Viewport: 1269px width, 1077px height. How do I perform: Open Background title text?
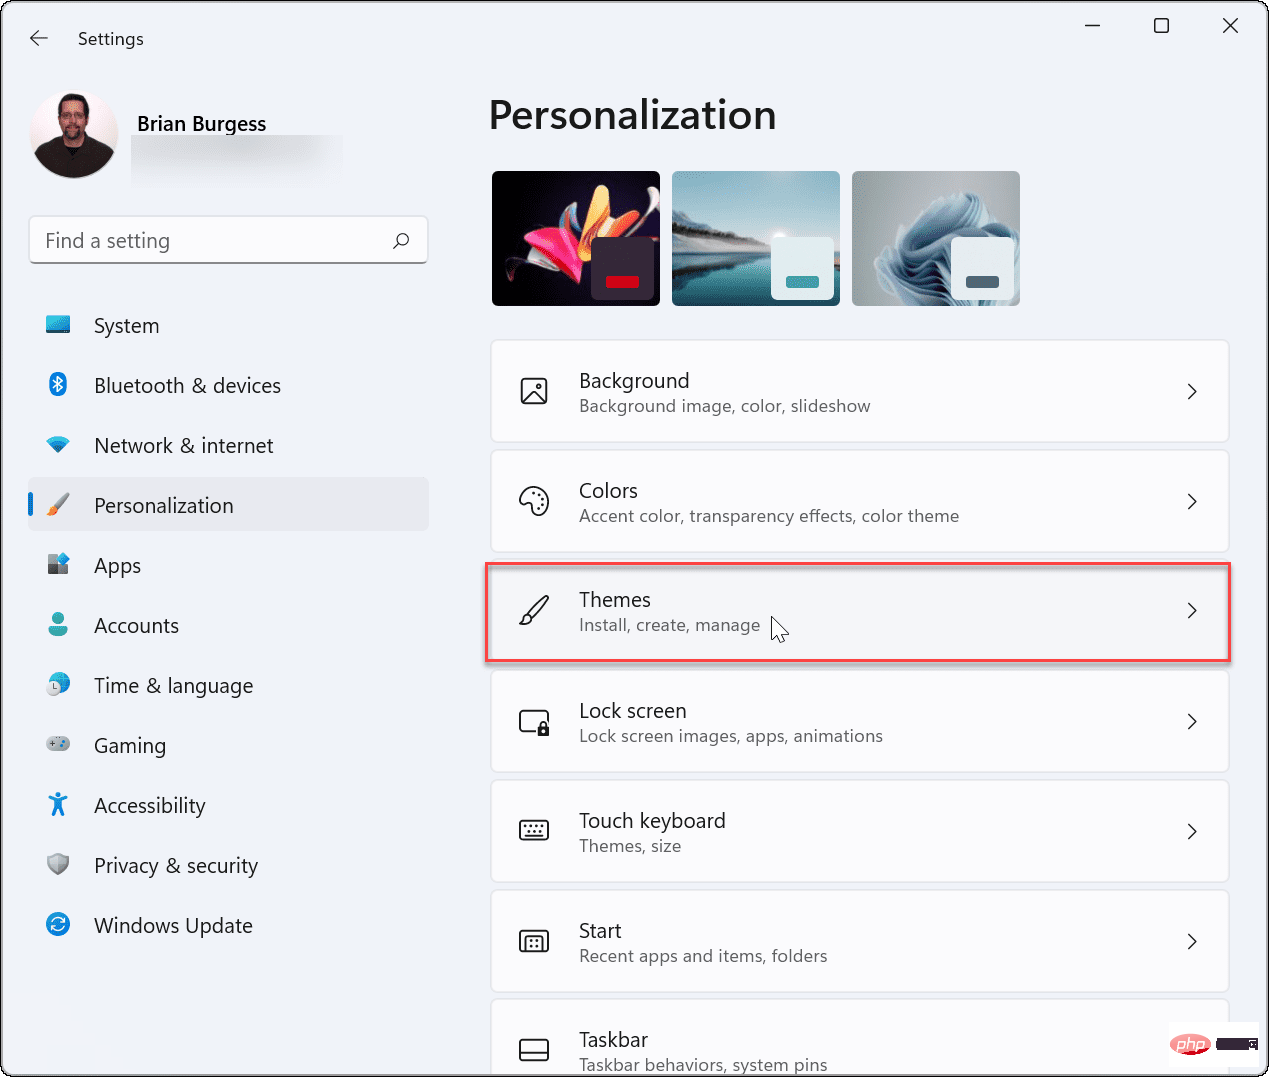pyautogui.click(x=634, y=381)
